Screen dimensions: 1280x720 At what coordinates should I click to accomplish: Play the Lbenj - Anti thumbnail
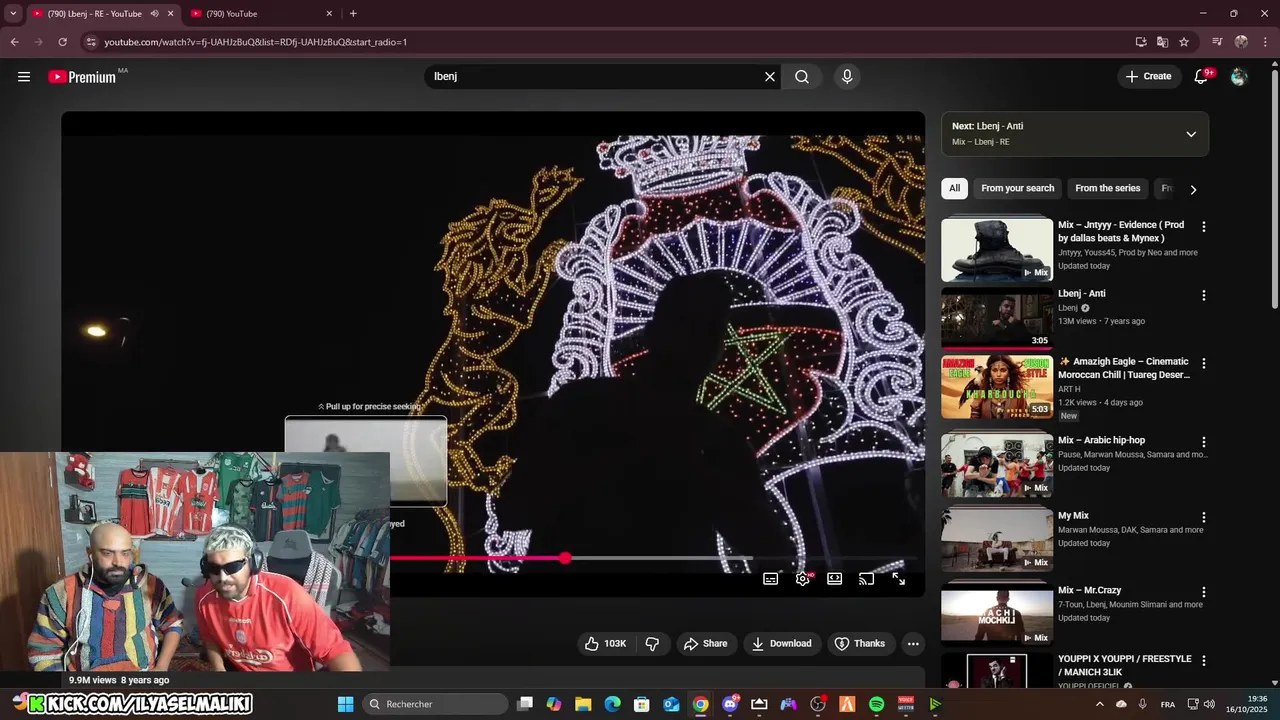(x=997, y=318)
